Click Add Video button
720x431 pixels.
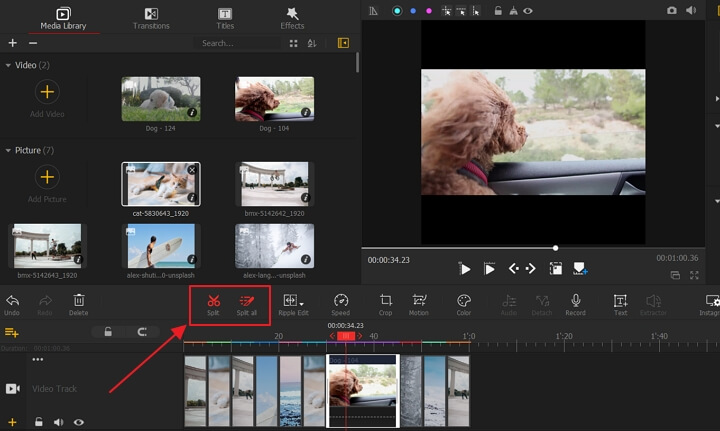point(47,93)
